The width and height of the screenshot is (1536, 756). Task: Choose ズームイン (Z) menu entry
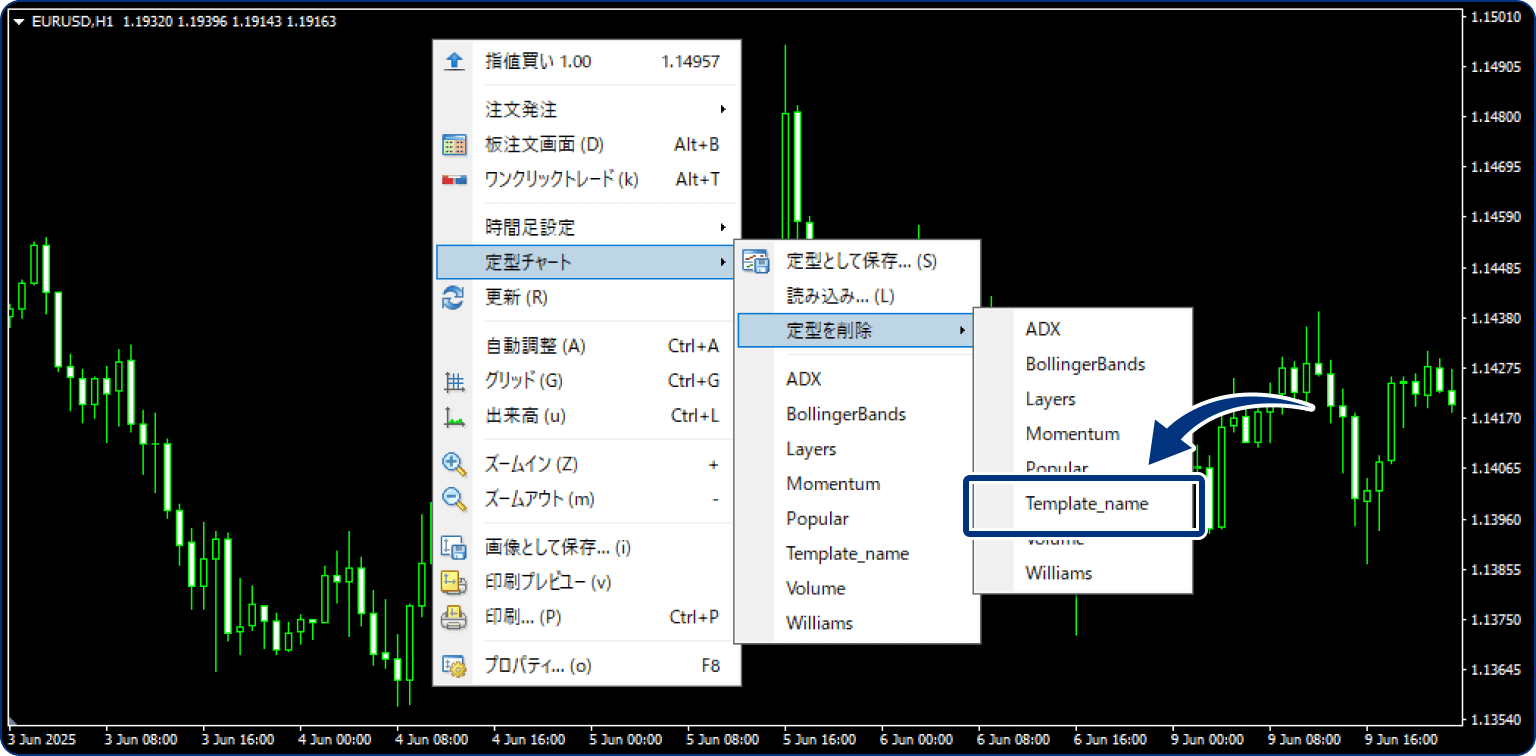587,464
